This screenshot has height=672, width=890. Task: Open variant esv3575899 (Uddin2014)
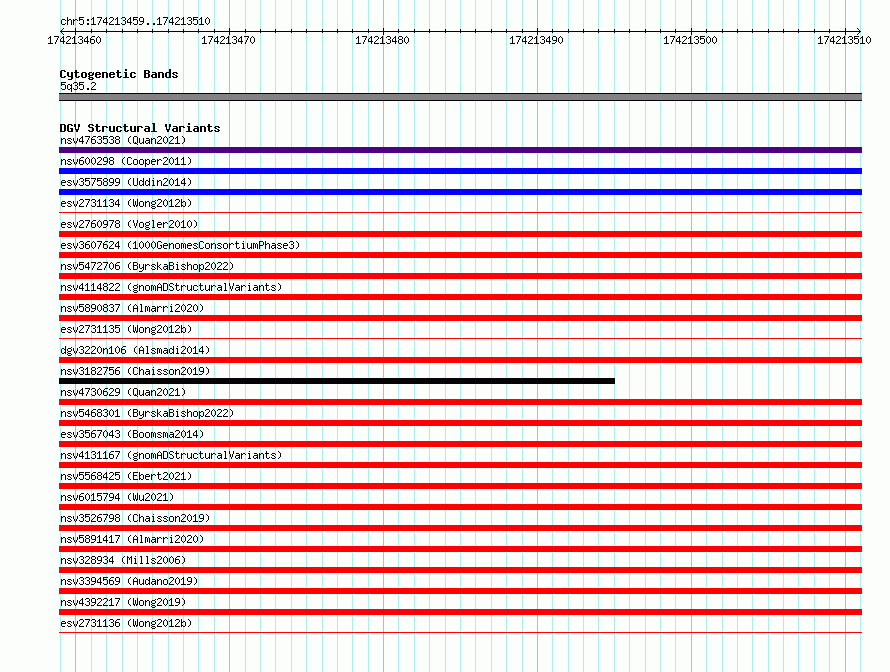(x=126, y=182)
